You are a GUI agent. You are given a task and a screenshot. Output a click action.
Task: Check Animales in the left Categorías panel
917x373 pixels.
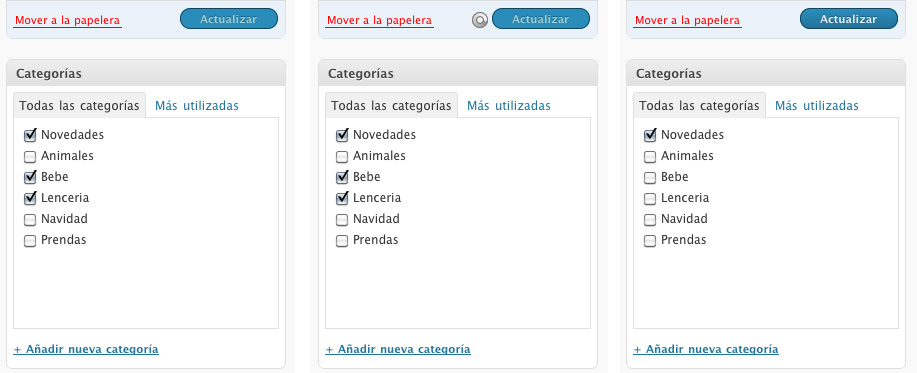click(x=30, y=157)
